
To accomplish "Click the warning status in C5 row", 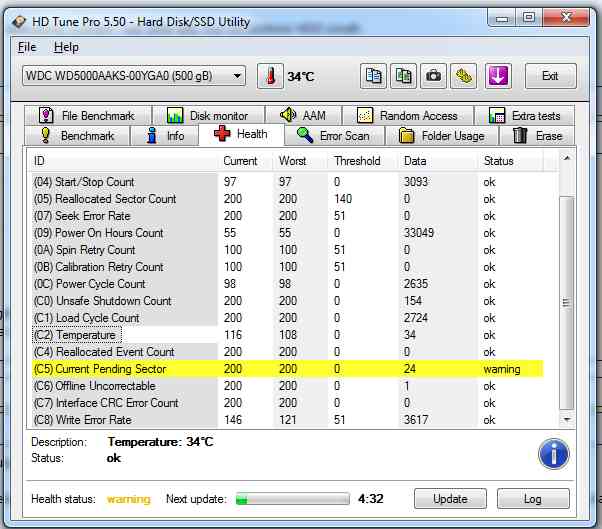I will click(x=502, y=369).
